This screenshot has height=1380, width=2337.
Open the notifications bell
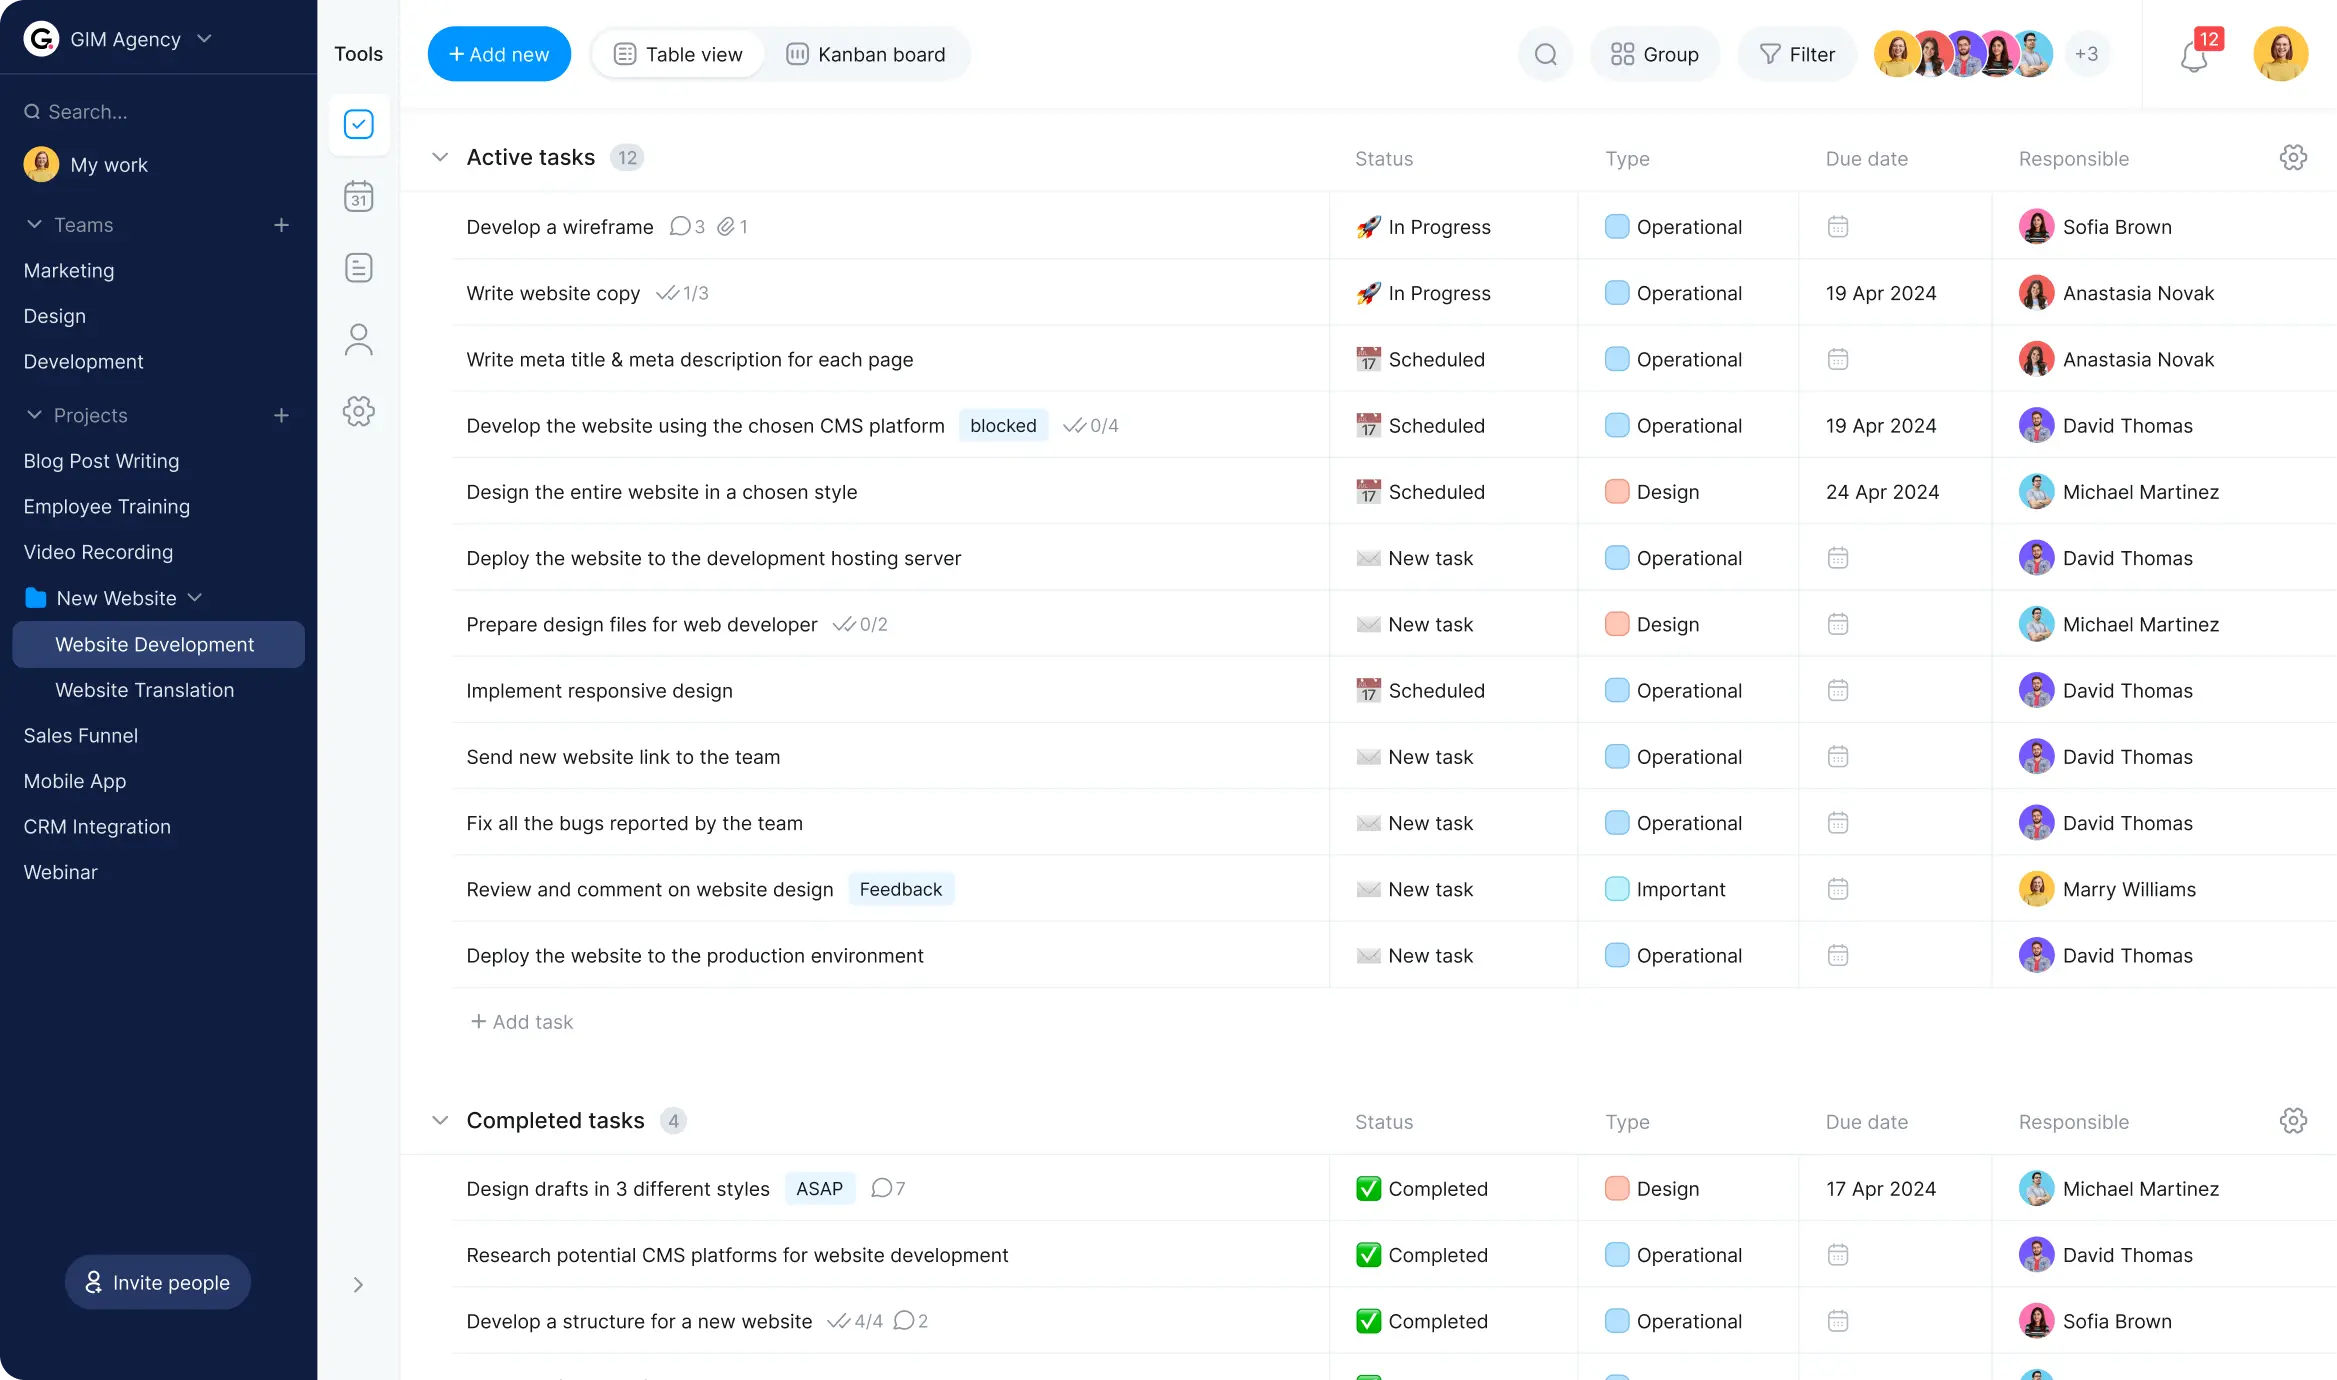point(2195,56)
